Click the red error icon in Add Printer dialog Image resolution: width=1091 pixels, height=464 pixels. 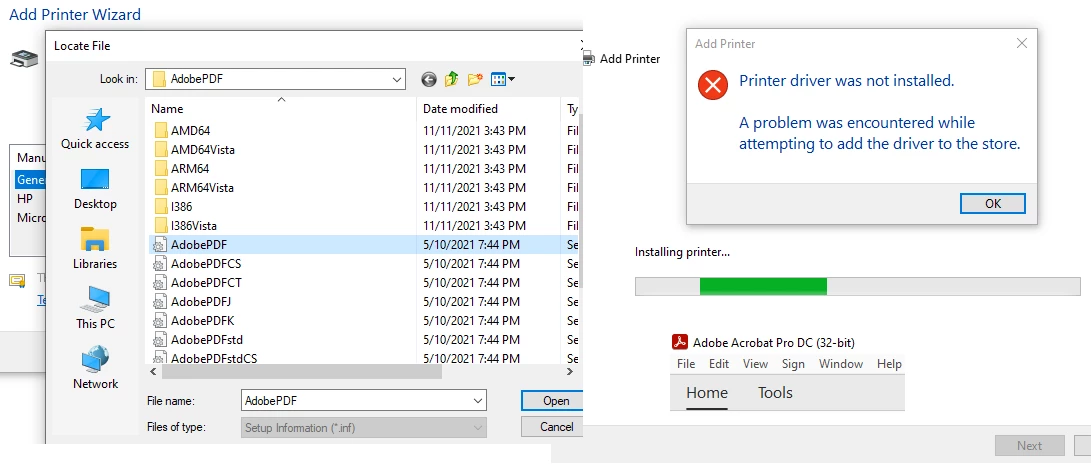(x=712, y=86)
